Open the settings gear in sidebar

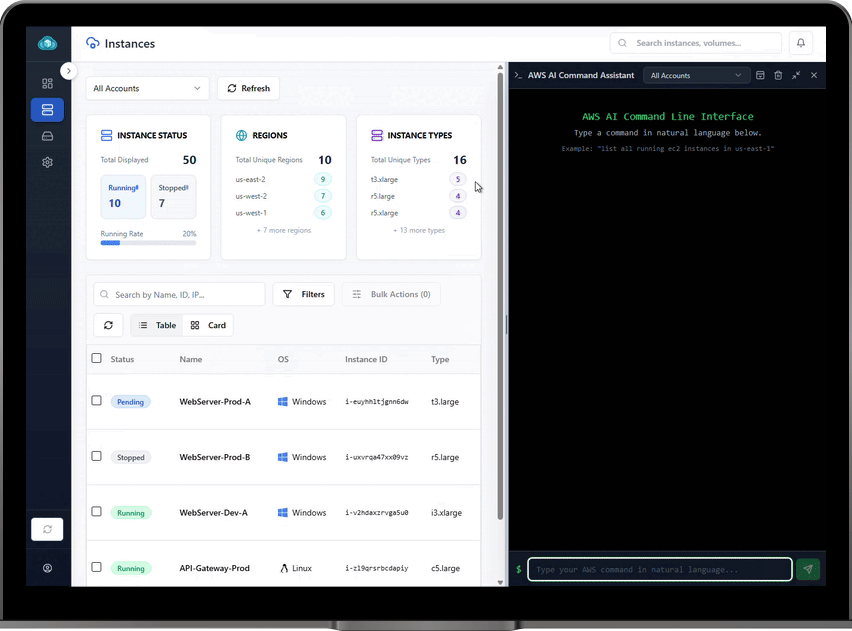47,162
